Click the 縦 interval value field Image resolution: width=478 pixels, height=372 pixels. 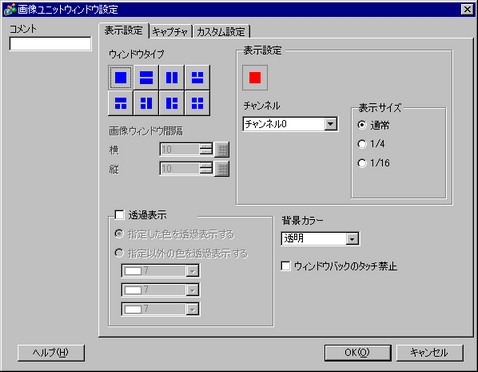(180, 169)
